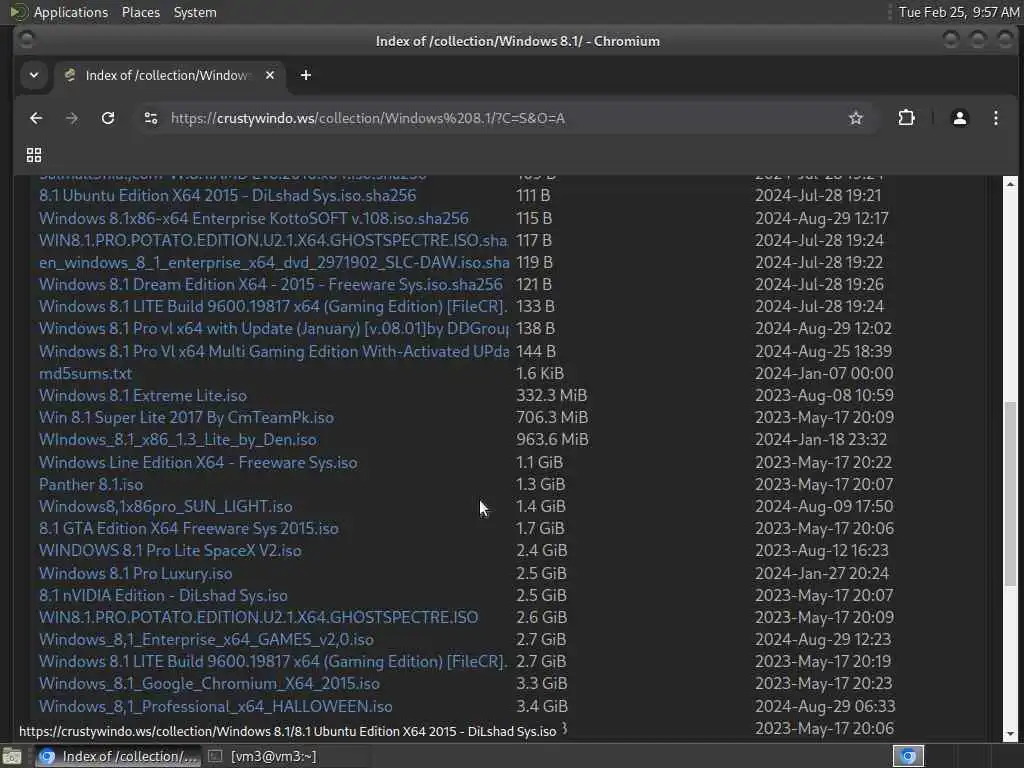Click the 1.6 KiB size of md5sums.txt

coord(540,374)
